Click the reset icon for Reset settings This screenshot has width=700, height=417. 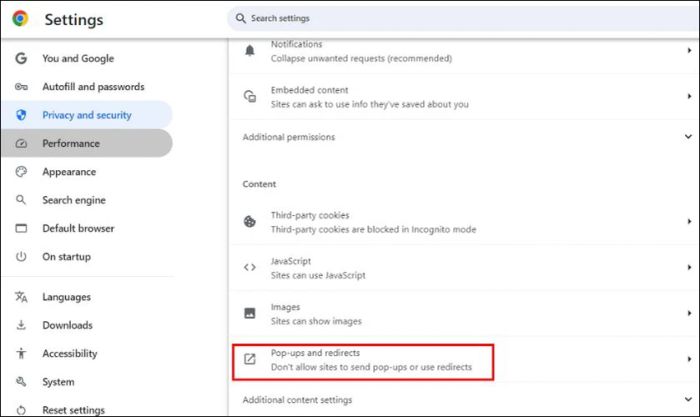click(x=21, y=410)
